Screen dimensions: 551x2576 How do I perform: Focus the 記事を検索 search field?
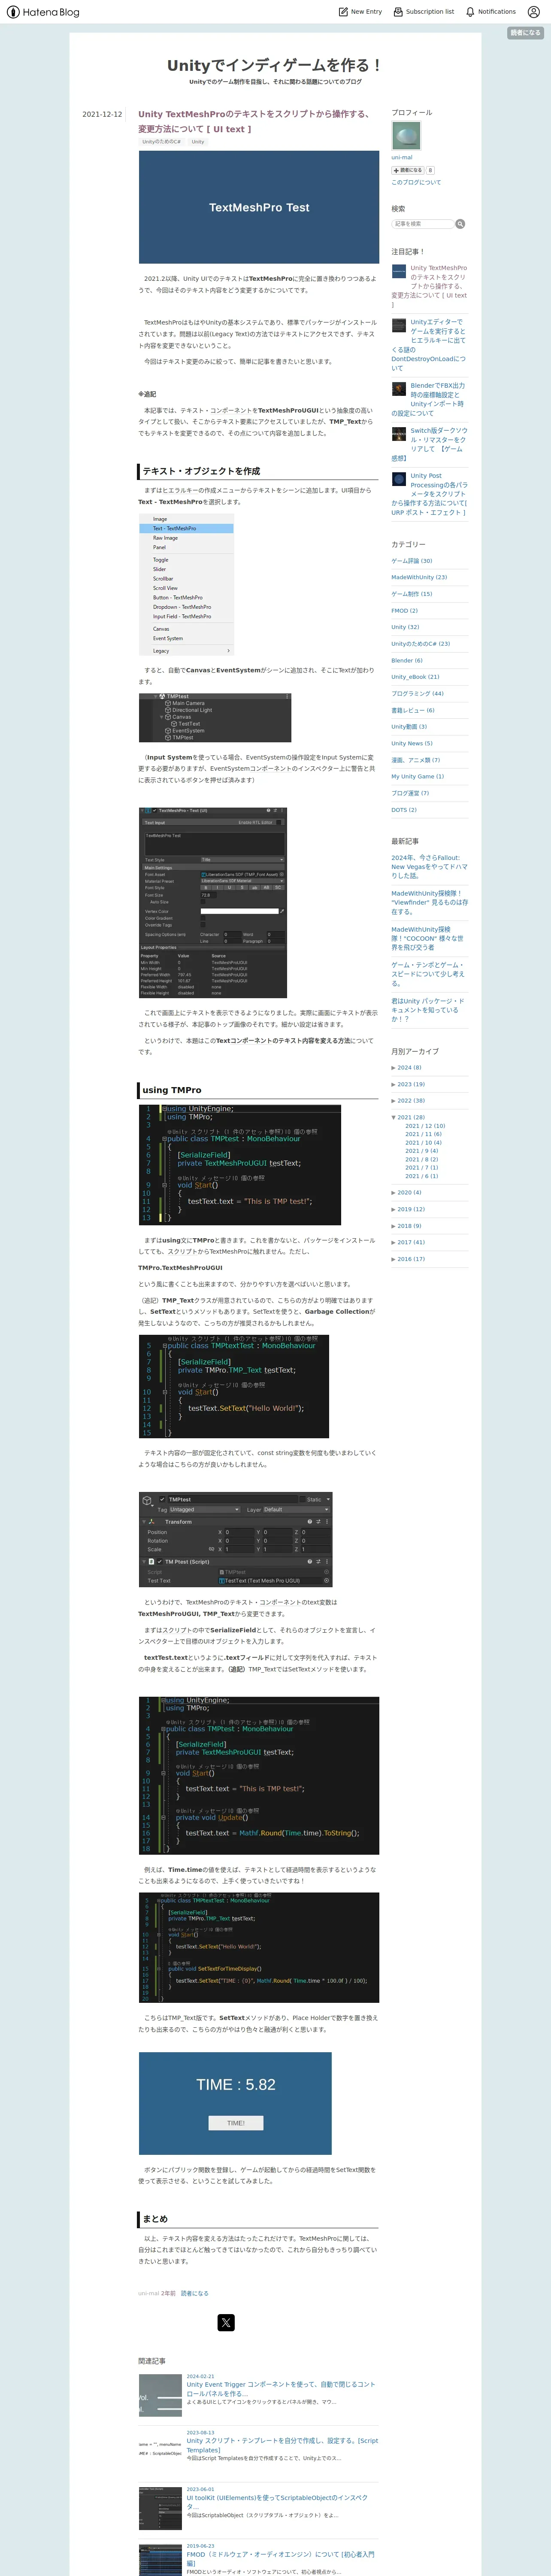pyautogui.click(x=423, y=224)
